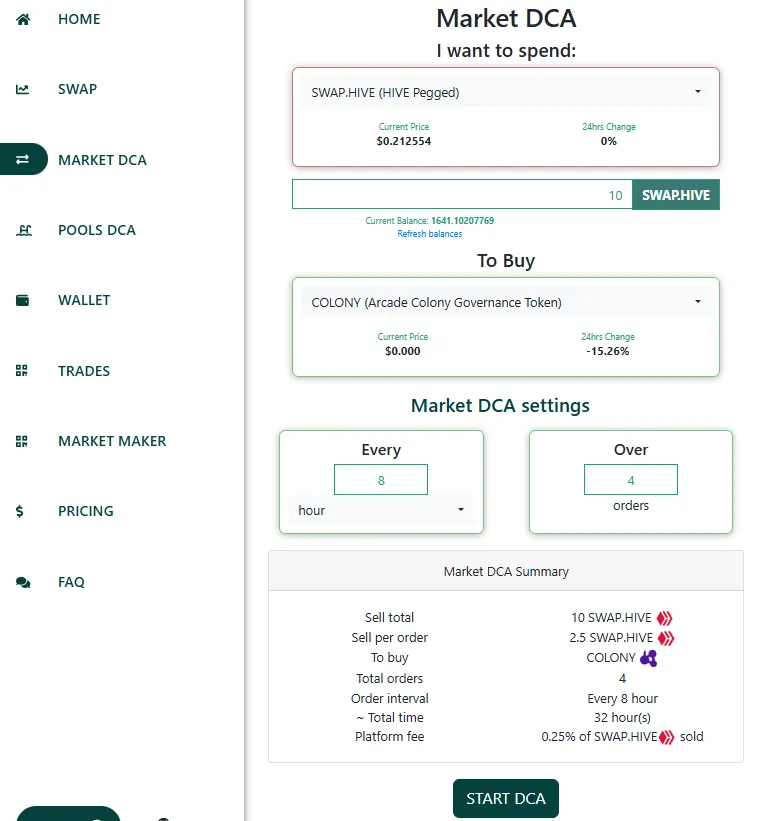
Task: Click the Pools DCA swimmer icon
Action: pos(24,230)
